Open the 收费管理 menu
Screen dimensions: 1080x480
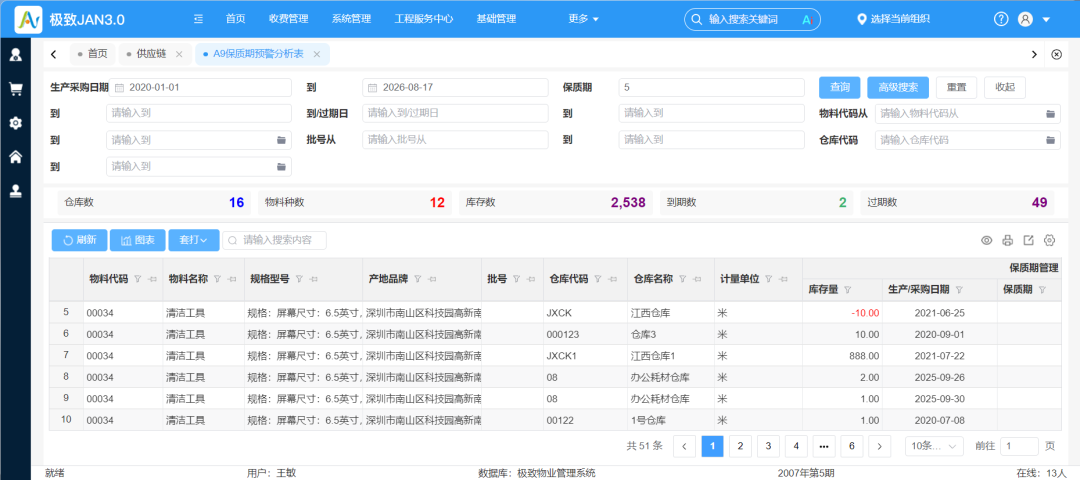pos(289,19)
